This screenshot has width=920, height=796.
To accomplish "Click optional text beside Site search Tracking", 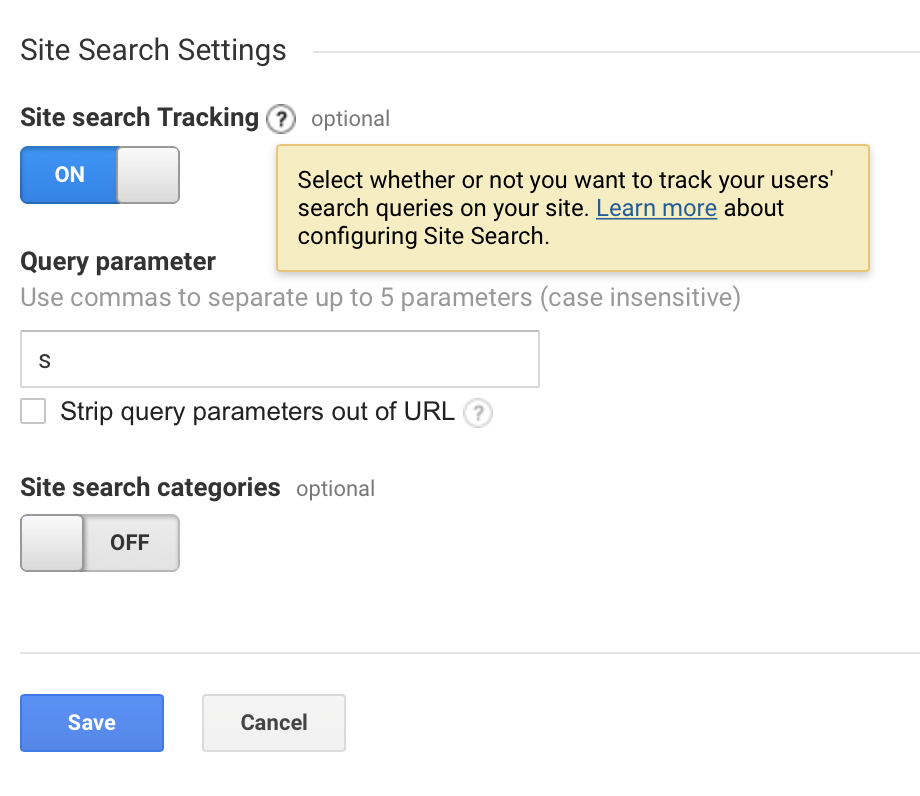I will click(350, 119).
